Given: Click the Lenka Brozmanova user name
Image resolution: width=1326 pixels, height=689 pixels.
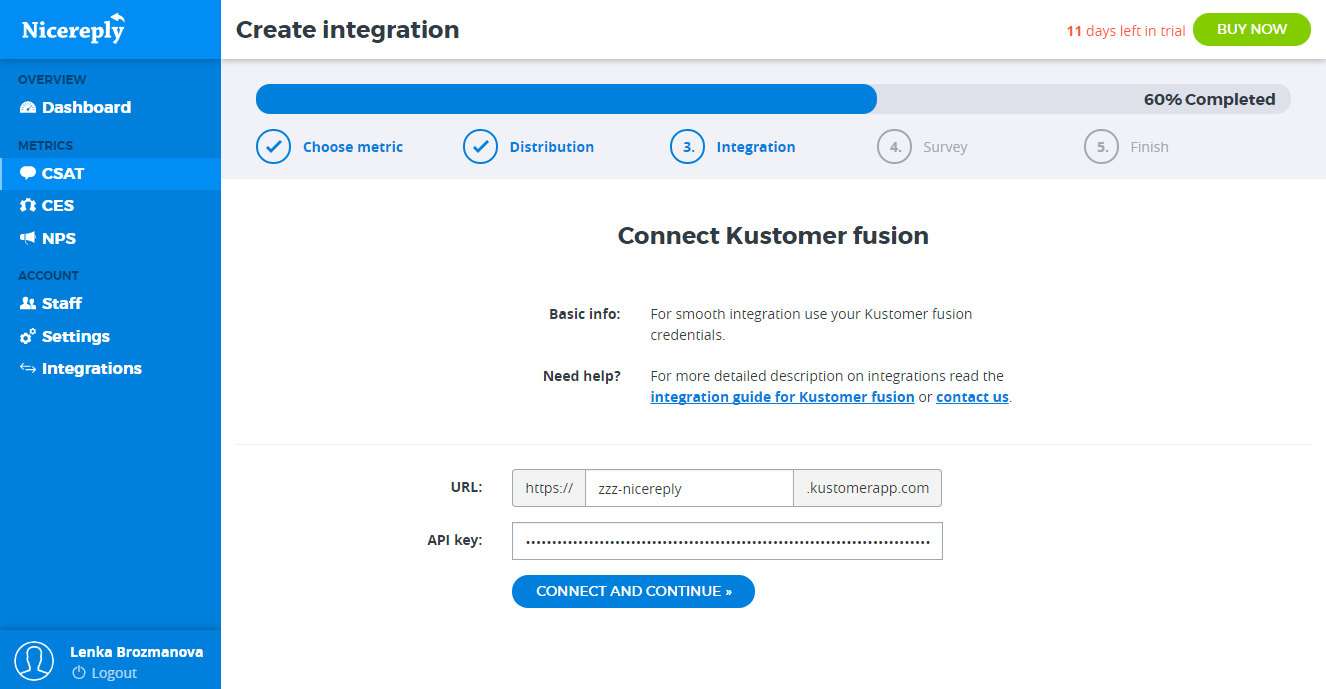Looking at the screenshot, I should coord(137,652).
